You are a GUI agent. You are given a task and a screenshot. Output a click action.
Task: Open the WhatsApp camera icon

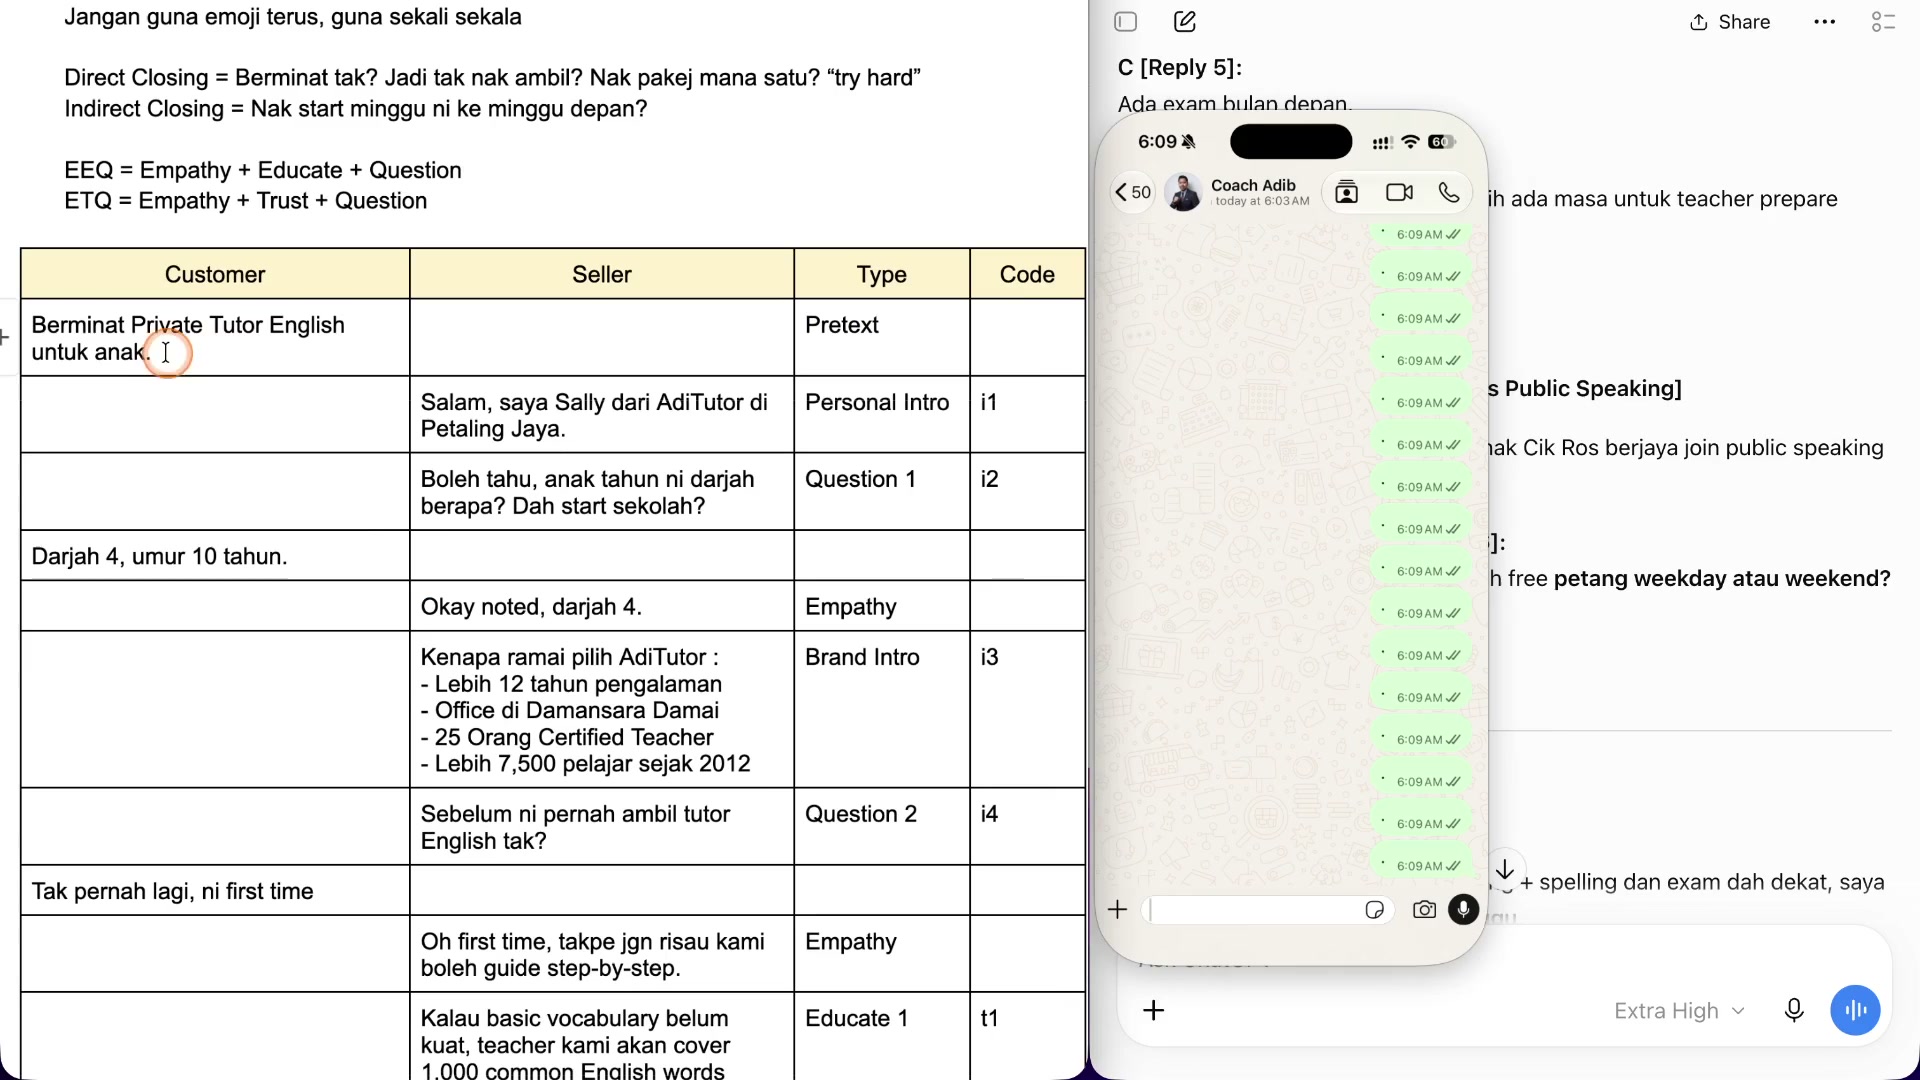tap(1424, 909)
